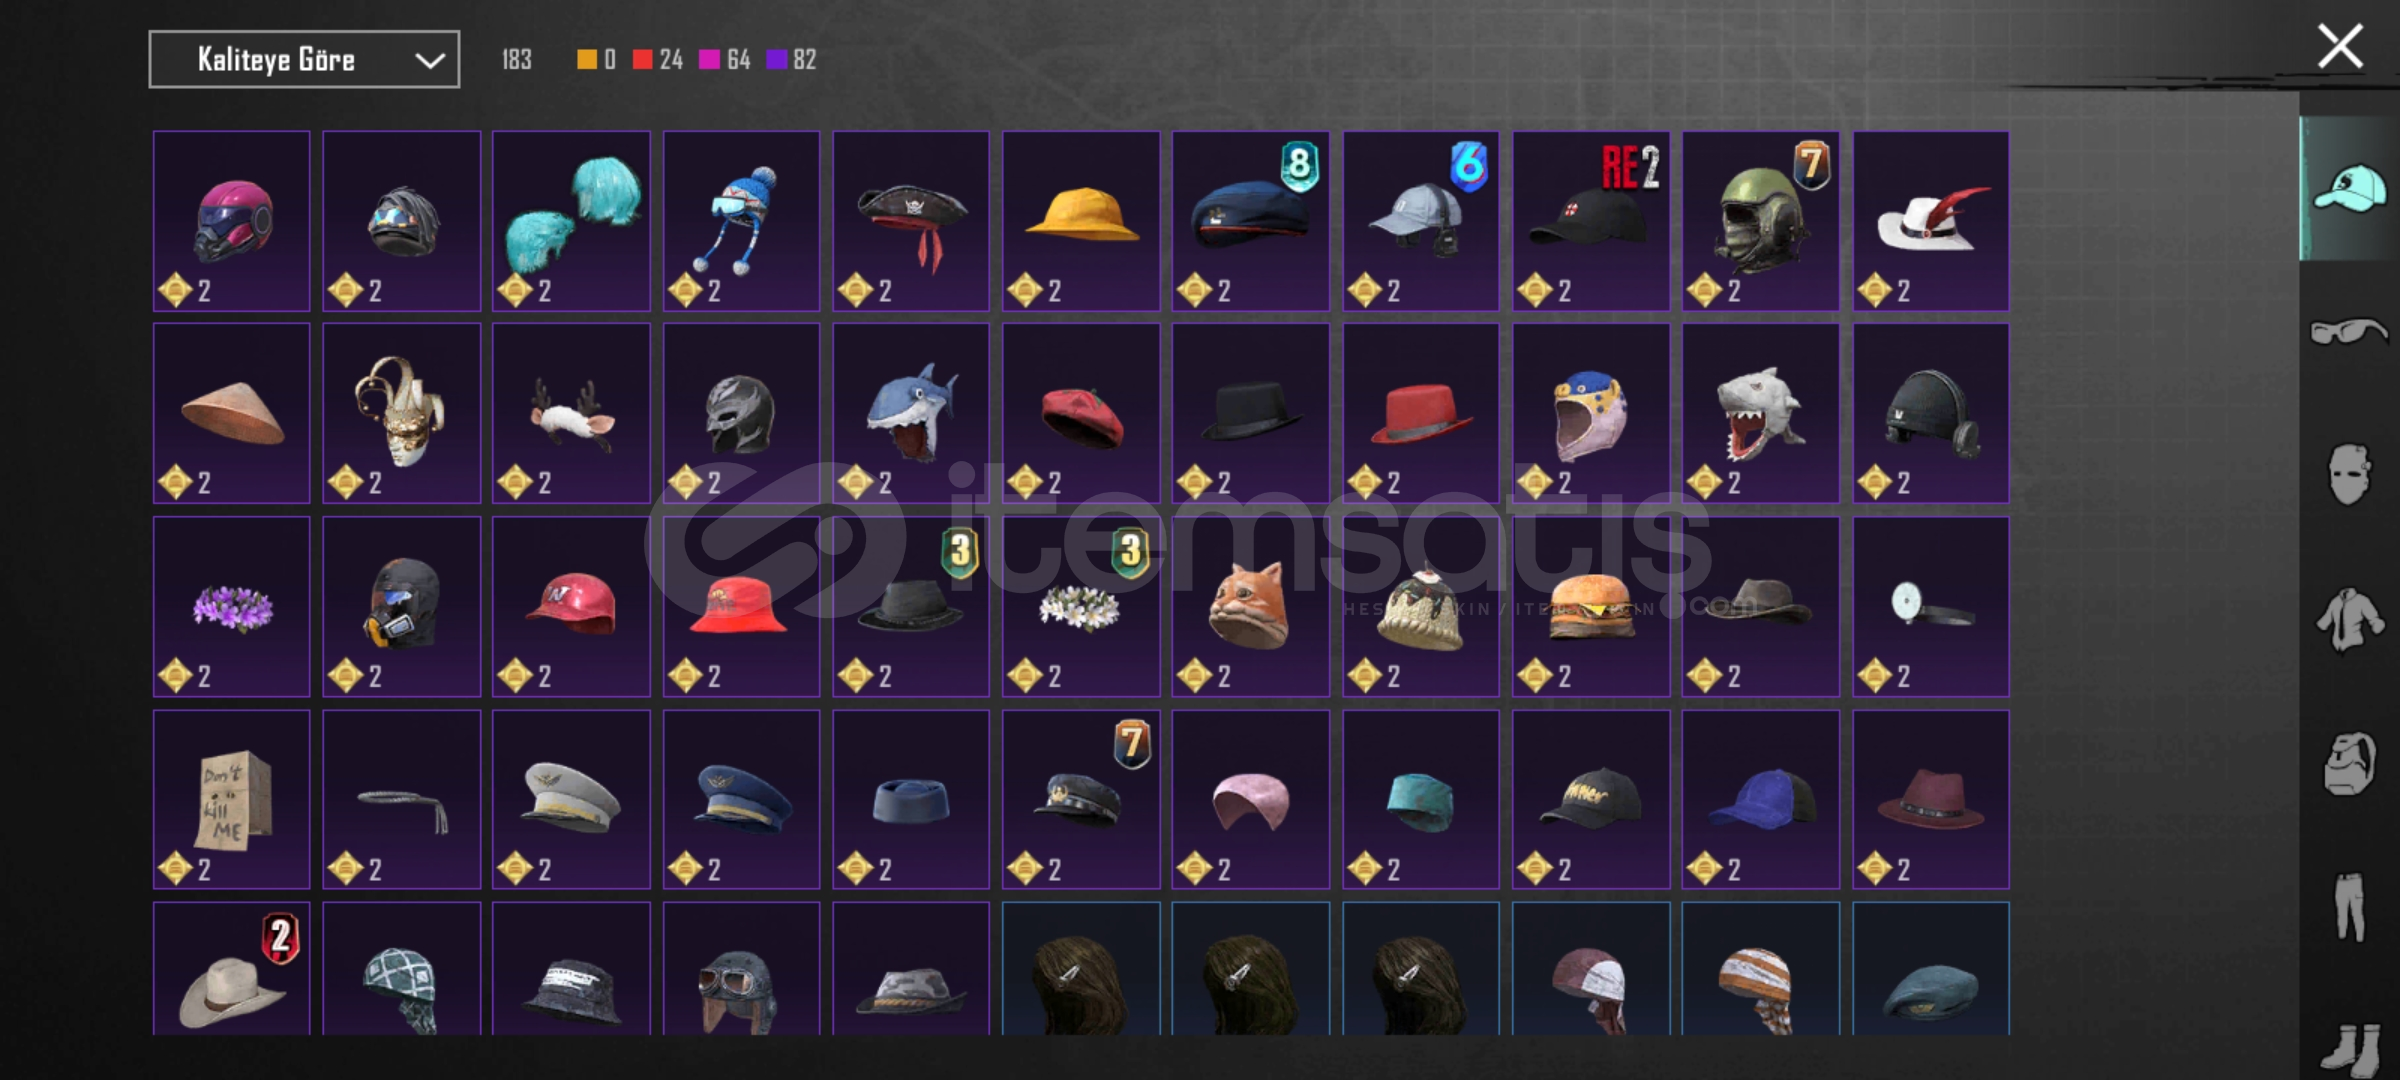Viewport: 2400px width, 1080px height.
Task: Switch to the glasses category icon
Action: 2349,331
